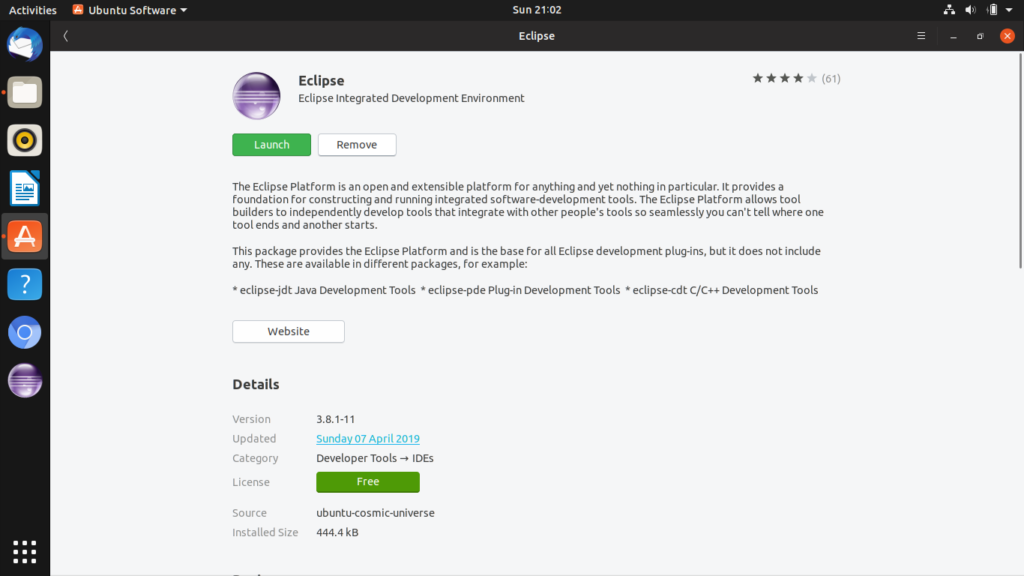This screenshot has height=576, width=1024.
Task: Click the Eclipse app title heading
Action: pos(321,80)
